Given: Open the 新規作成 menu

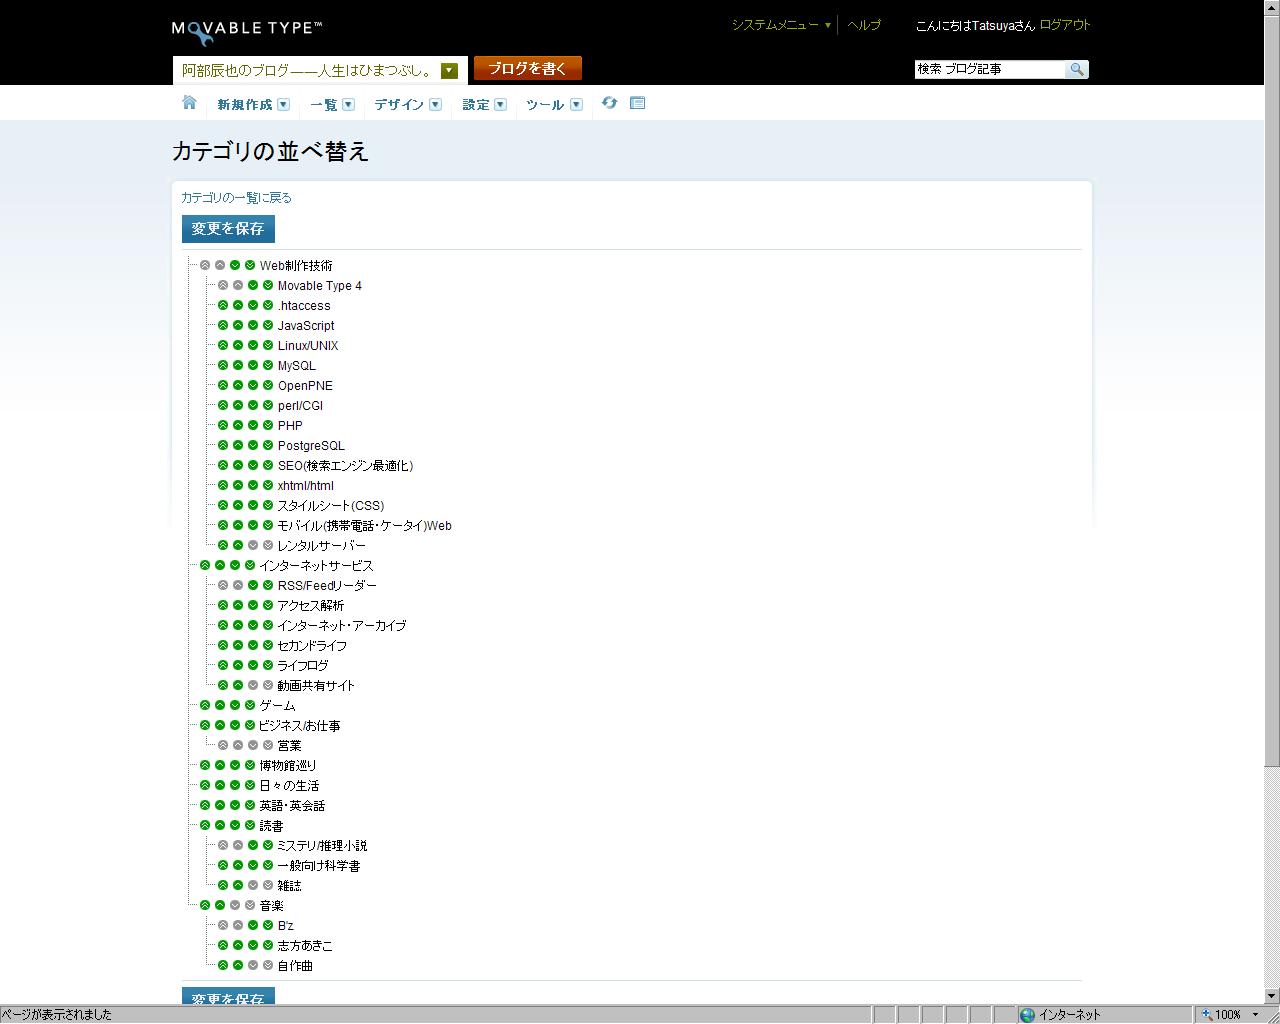Looking at the screenshot, I should [253, 104].
